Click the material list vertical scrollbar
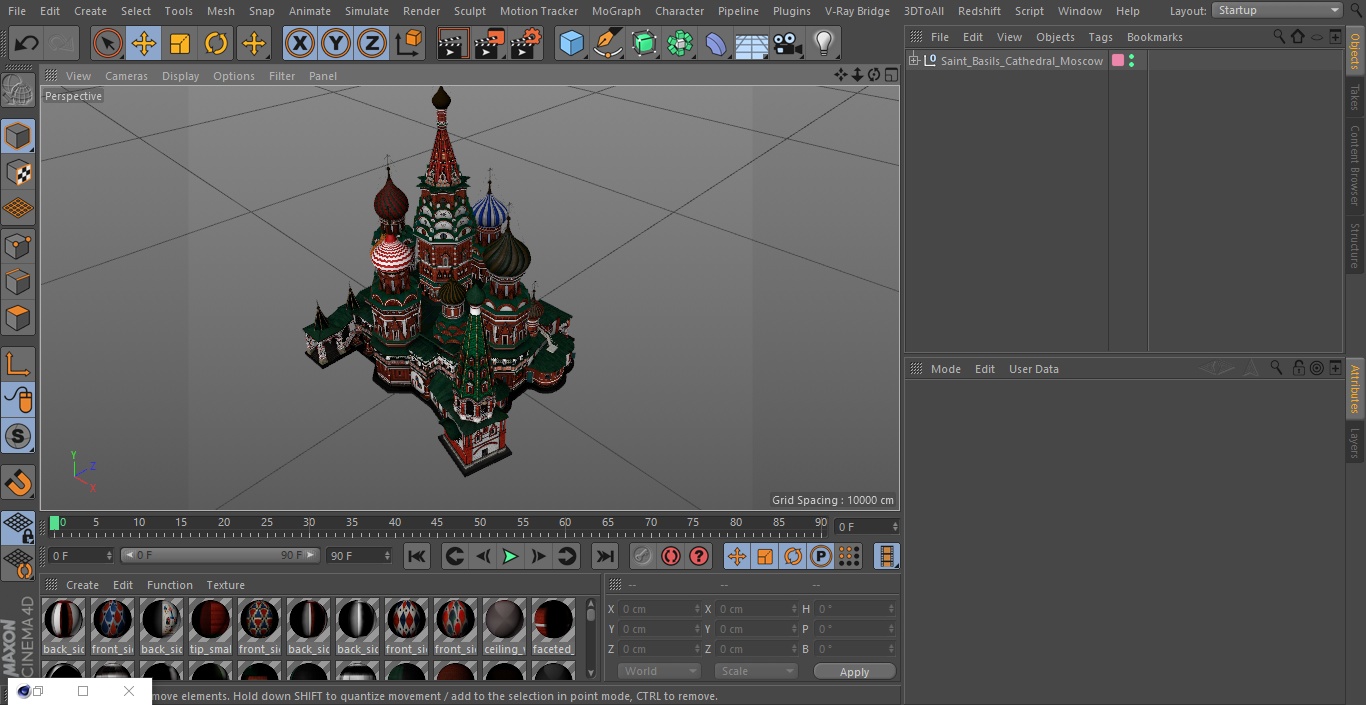Screen dimensions: 1366x705 [590, 637]
